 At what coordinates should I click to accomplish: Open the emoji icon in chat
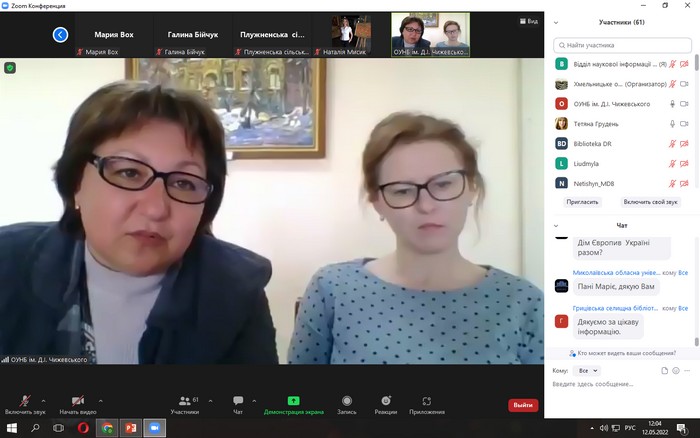point(676,371)
